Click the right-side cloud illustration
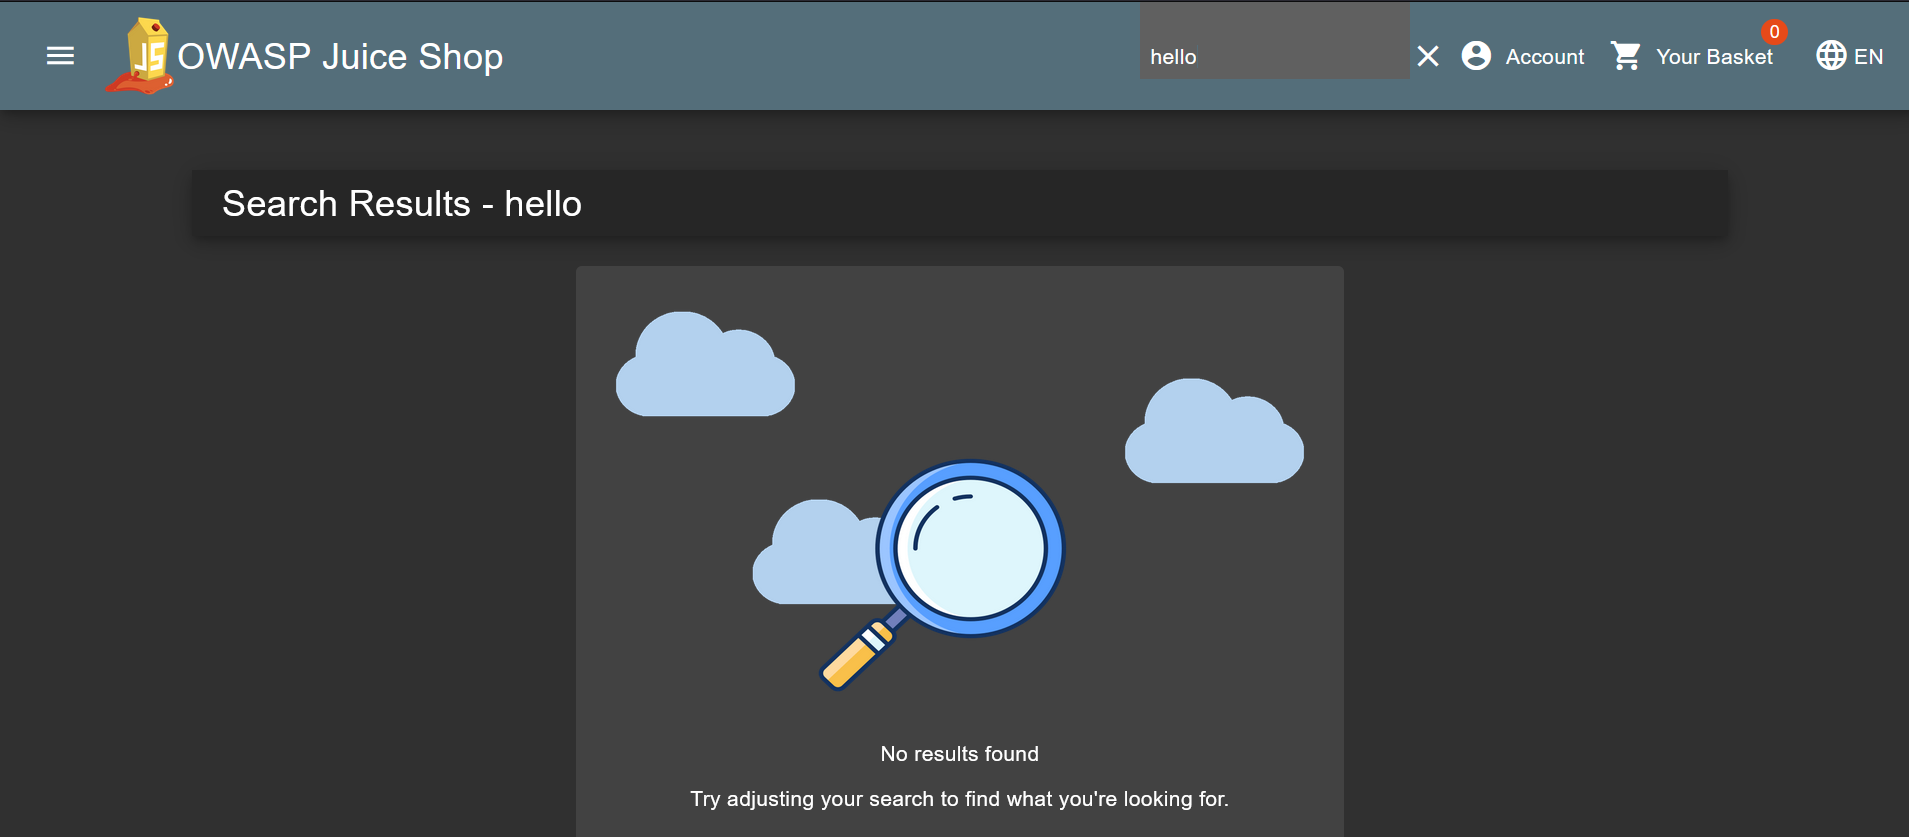Screen dimensions: 1909x837 [x=1213, y=436]
